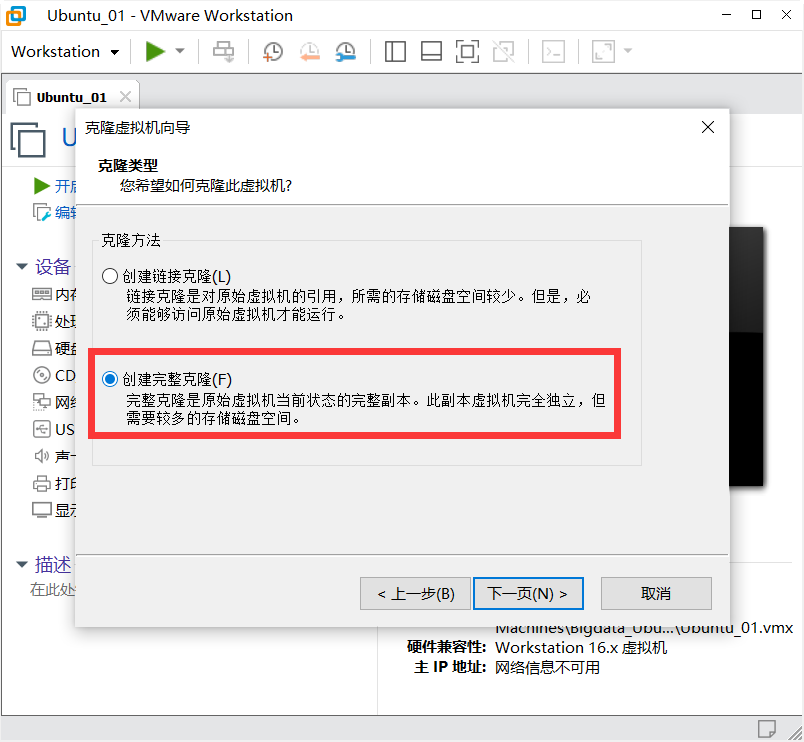Viewport: 804px width, 742px height.
Task: Collapse the 描述 section
Action: pyautogui.click(x=22, y=564)
